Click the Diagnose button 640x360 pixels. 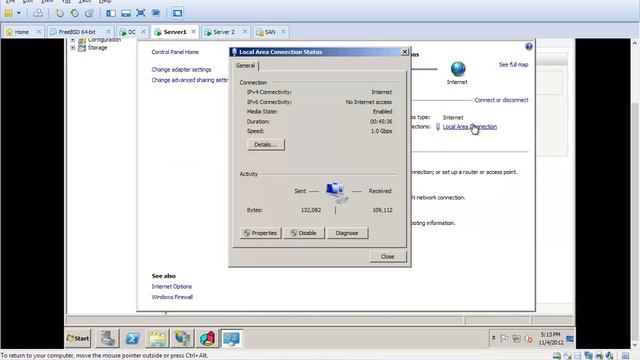point(347,233)
